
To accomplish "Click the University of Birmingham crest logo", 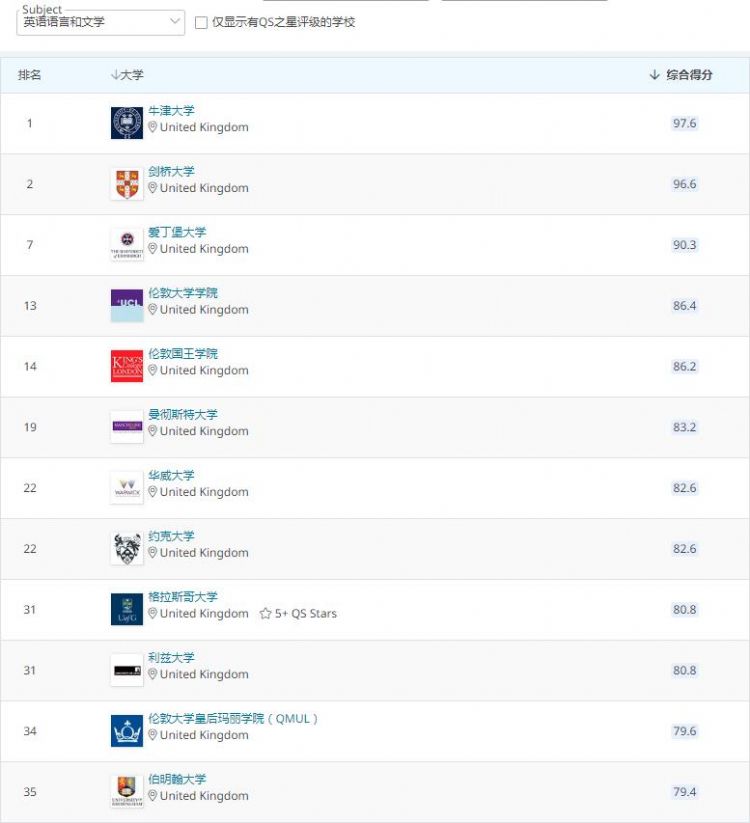I will point(127,792).
